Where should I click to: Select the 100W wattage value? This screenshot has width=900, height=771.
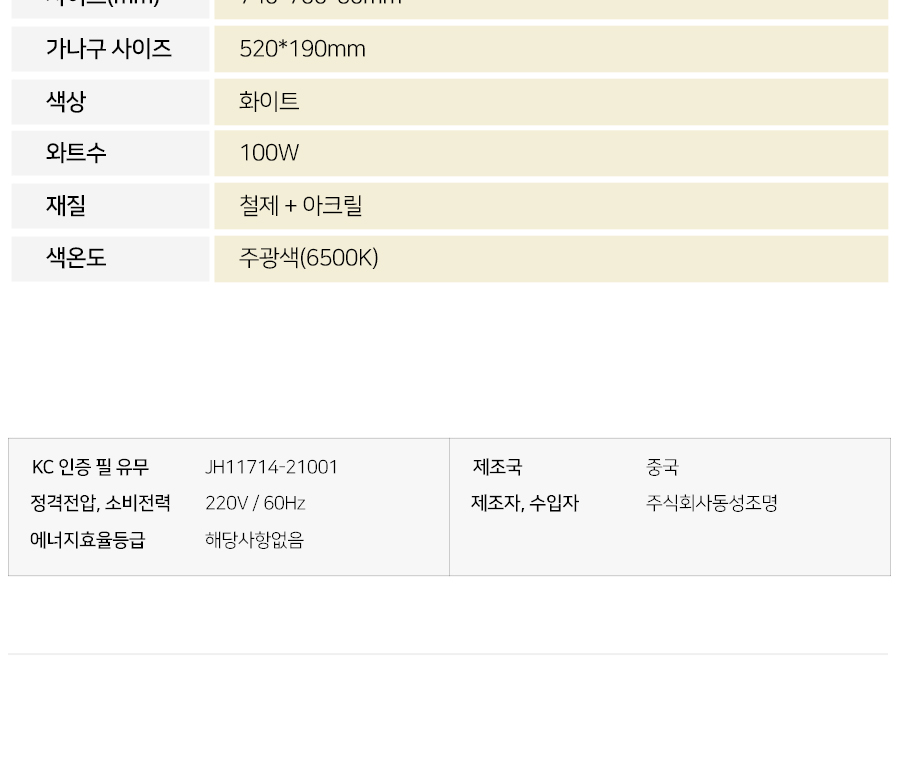269,153
